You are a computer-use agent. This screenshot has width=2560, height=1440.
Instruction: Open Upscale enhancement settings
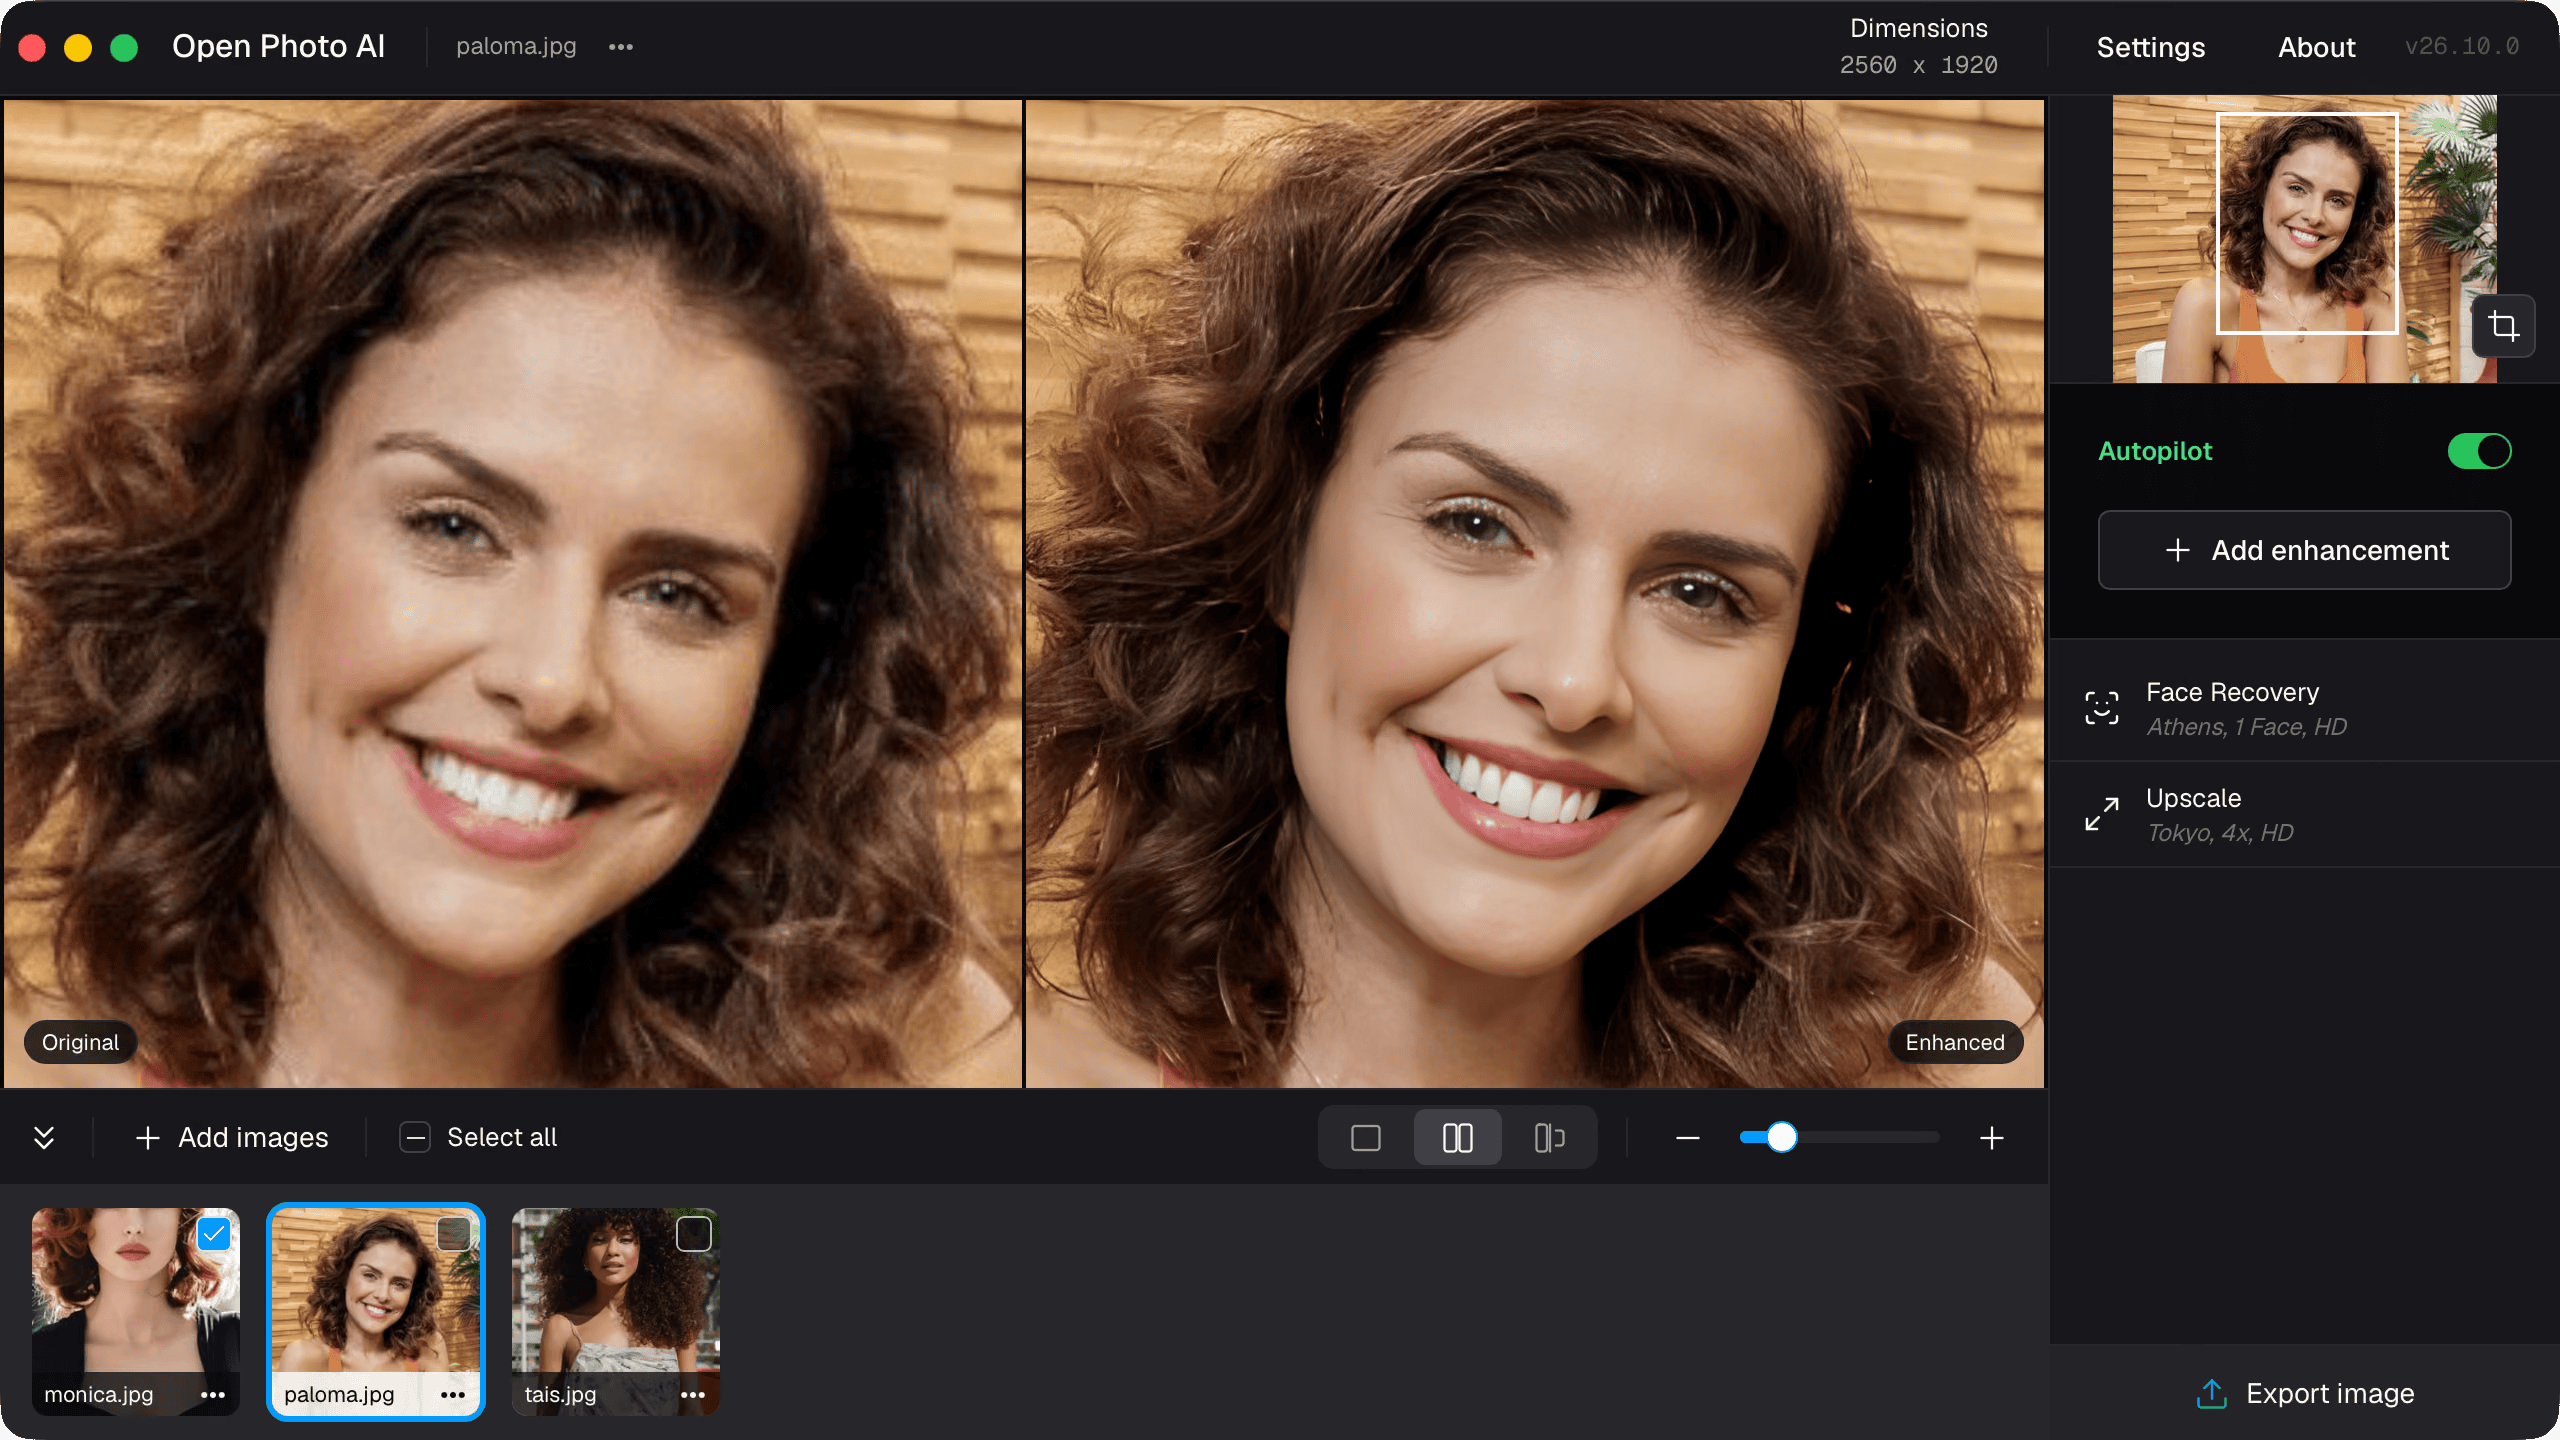[2304, 814]
